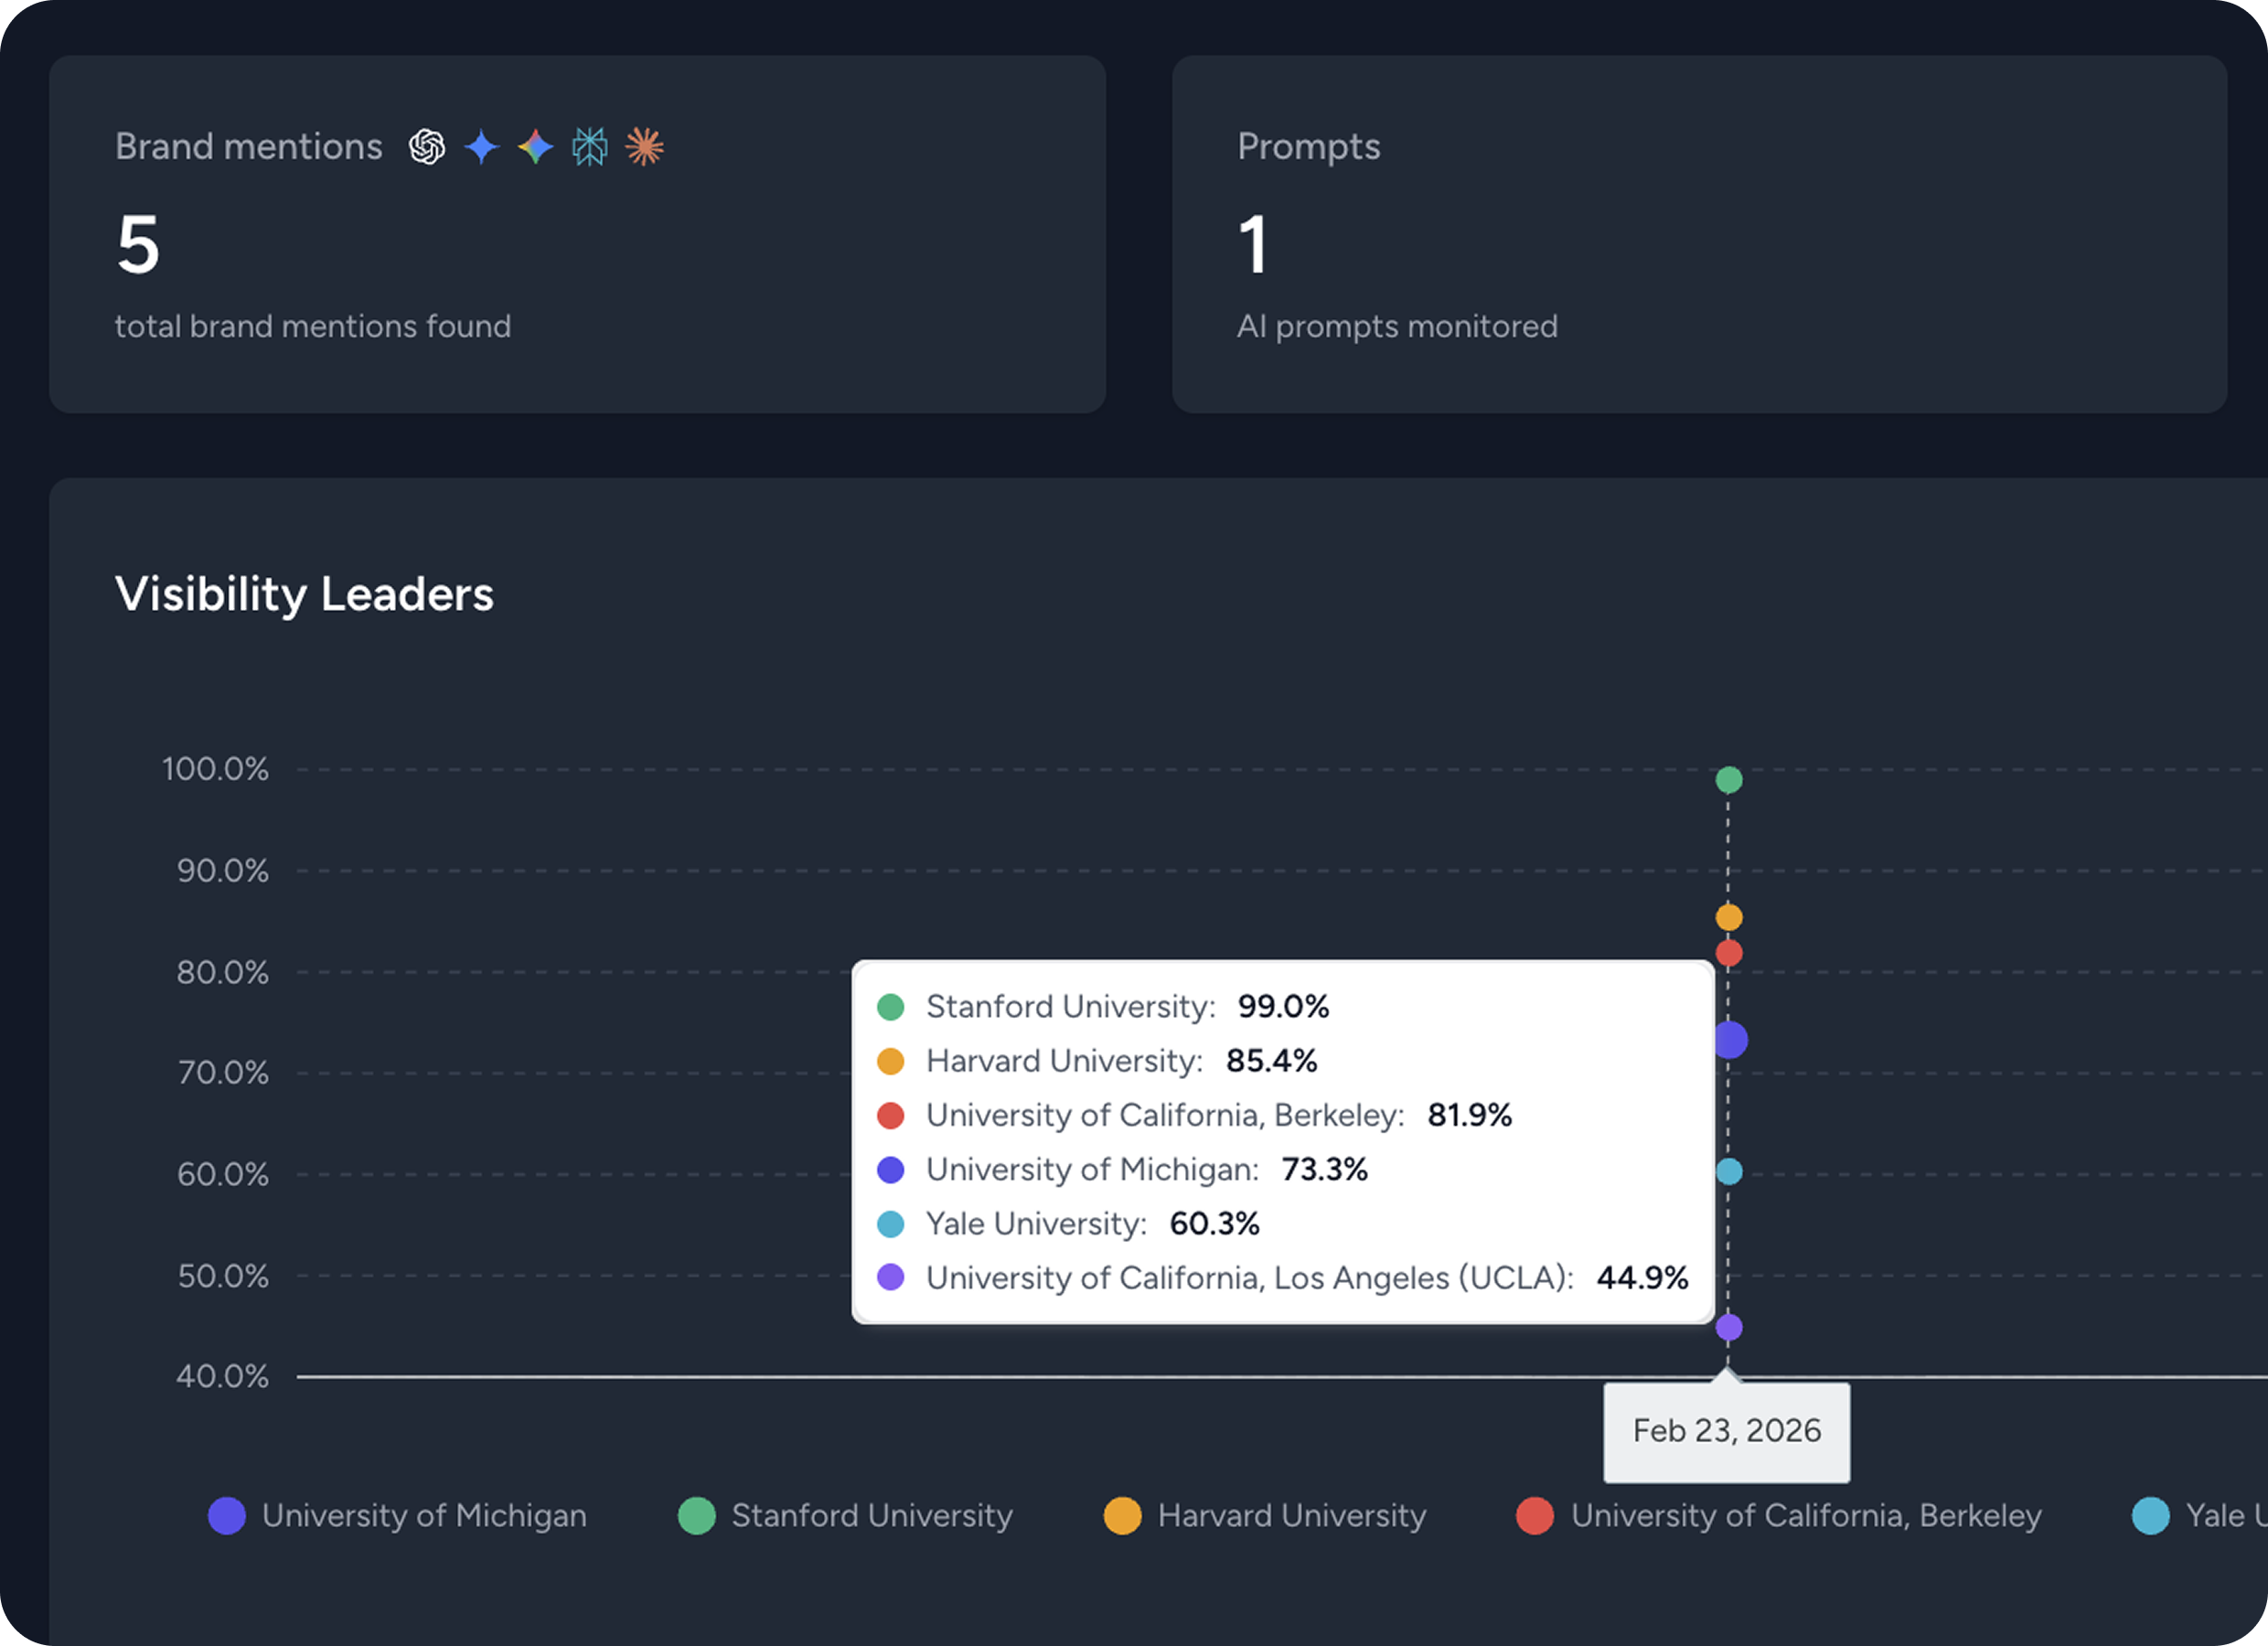Click the green Stanford University legend dot
Image resolution: width=2268 pixels, height=1646 pixels.
tap(697, 1516)
